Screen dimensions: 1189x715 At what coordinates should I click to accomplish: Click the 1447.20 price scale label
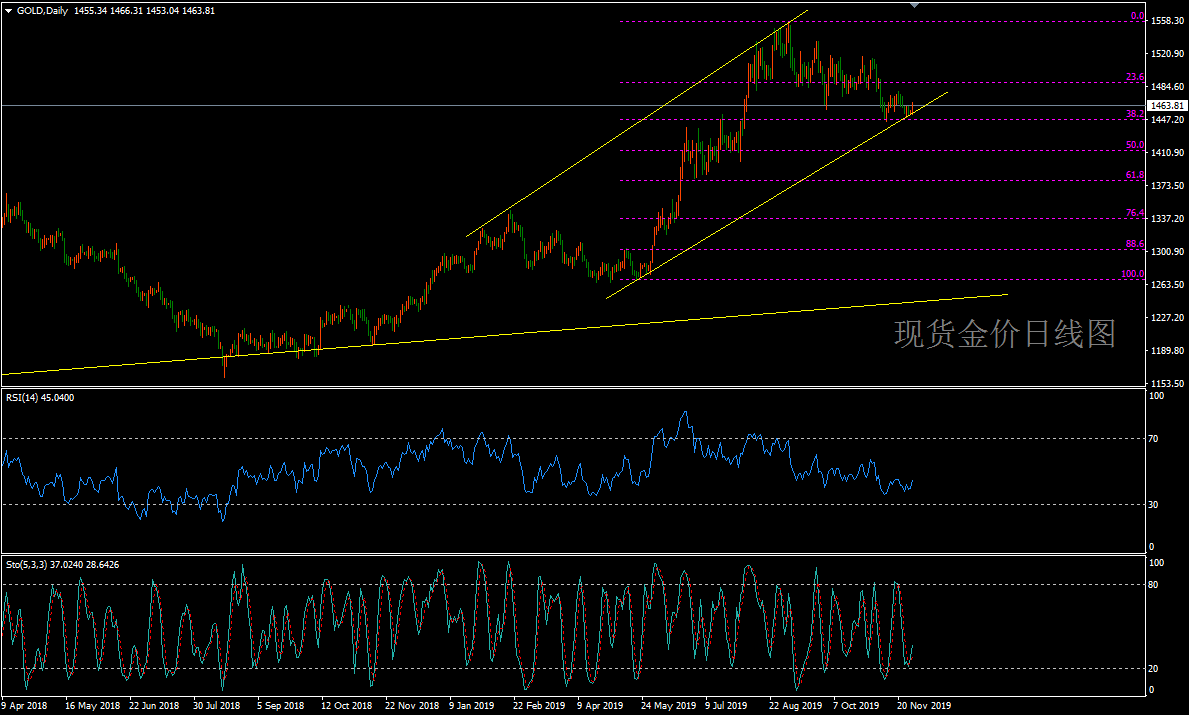click(1167, 120)
